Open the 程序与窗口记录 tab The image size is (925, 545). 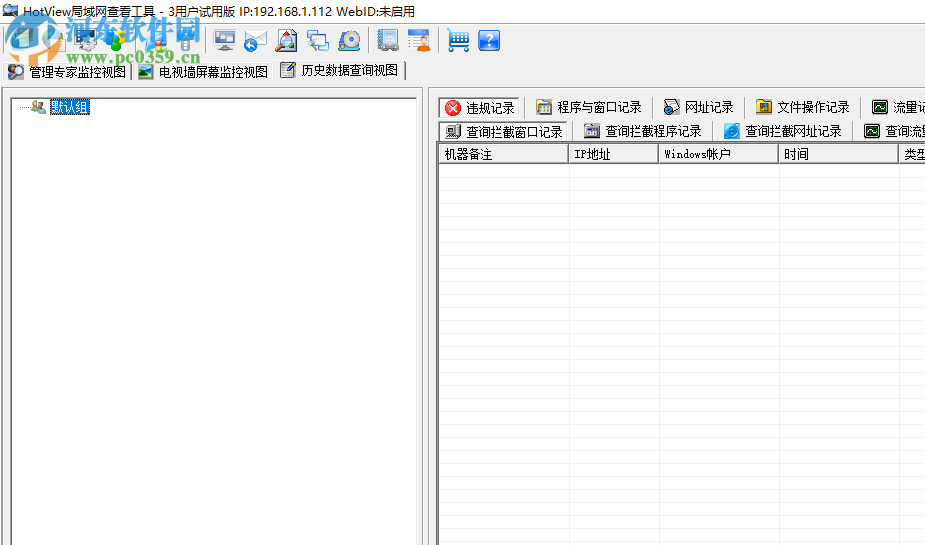(588, 107)
